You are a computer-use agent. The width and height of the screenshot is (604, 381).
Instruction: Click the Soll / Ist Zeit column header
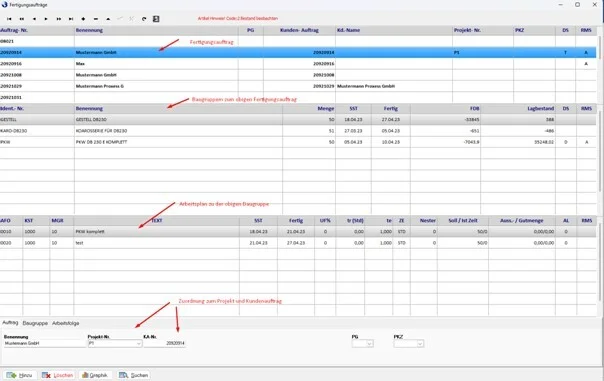[463, 221]
